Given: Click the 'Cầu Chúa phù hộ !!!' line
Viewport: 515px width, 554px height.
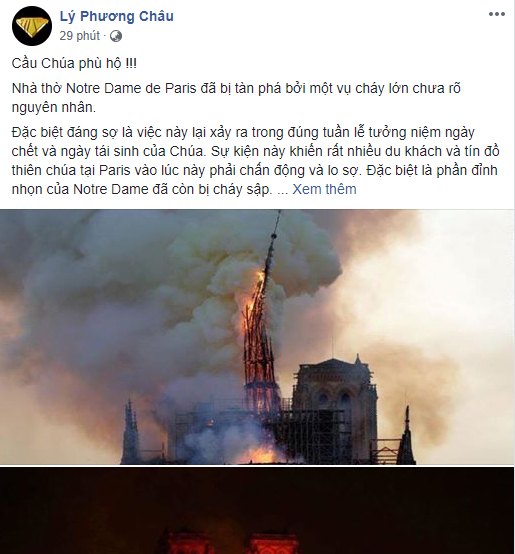Looking at the screenshot, I should [74, 64].
